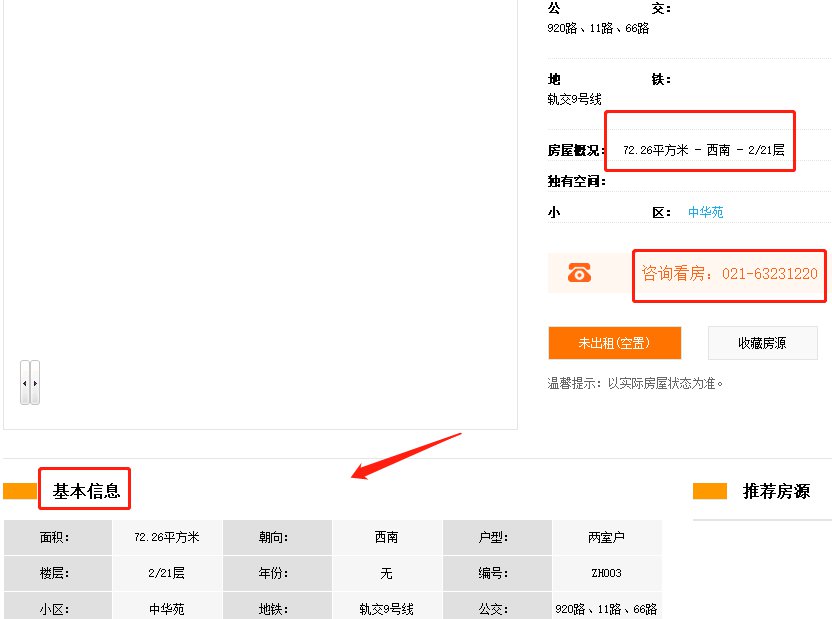Image resolution: width=832 pixels, height=619 pixels.
Task: Click the 2/21层 floor table cell
Action: (167, 573)
